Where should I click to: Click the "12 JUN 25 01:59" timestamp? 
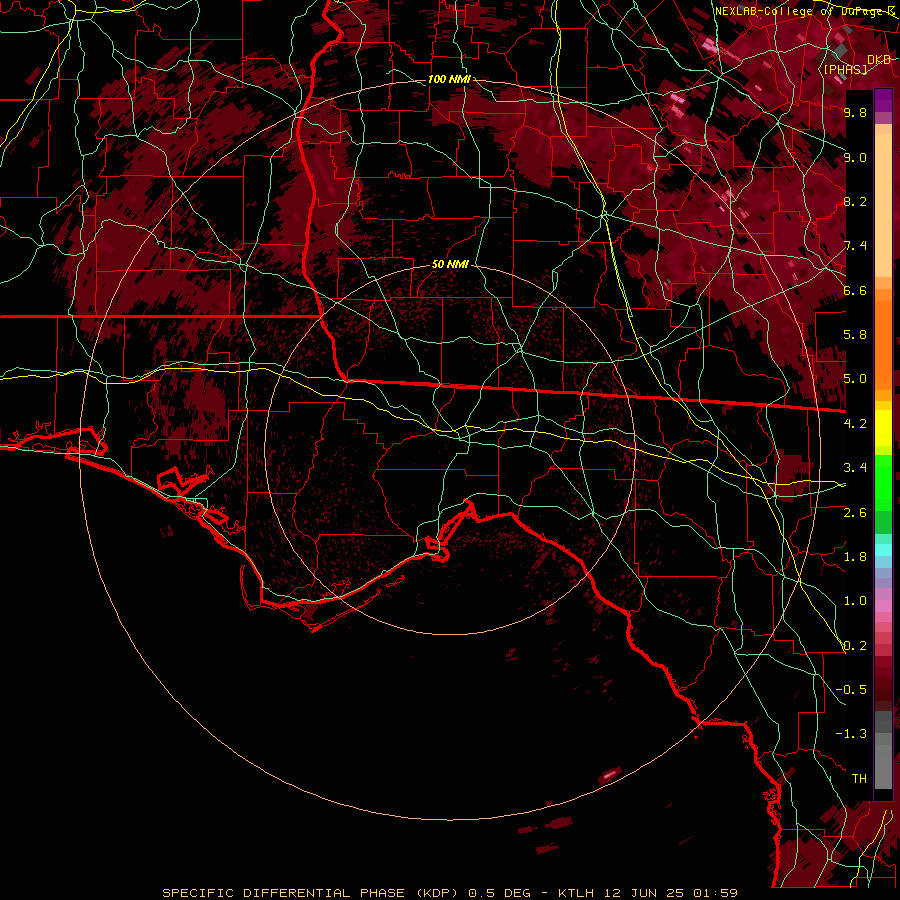click(x=670, y=893)
